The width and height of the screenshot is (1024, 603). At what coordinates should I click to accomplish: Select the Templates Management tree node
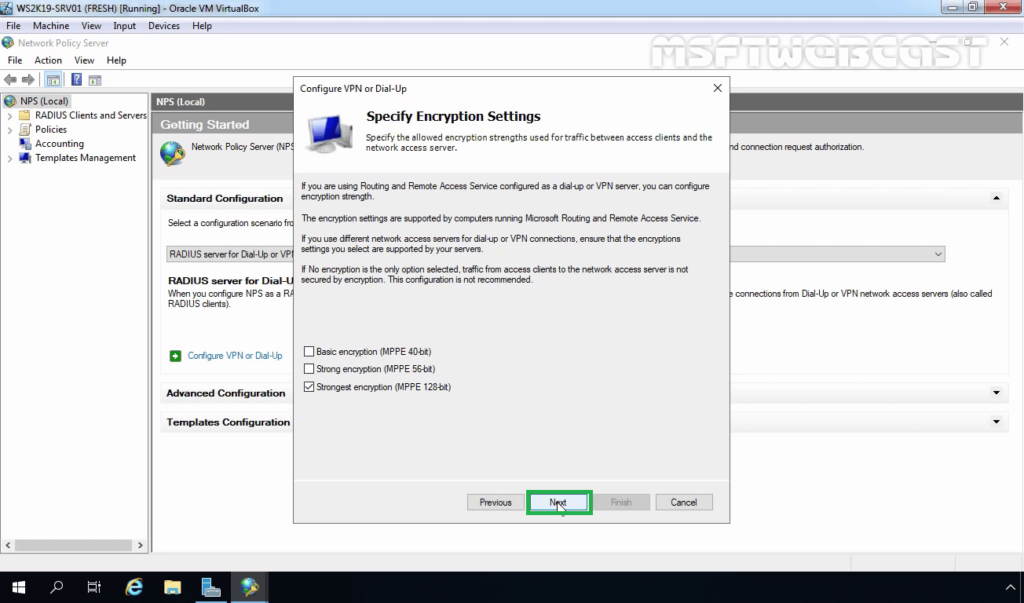click(85, 158)
